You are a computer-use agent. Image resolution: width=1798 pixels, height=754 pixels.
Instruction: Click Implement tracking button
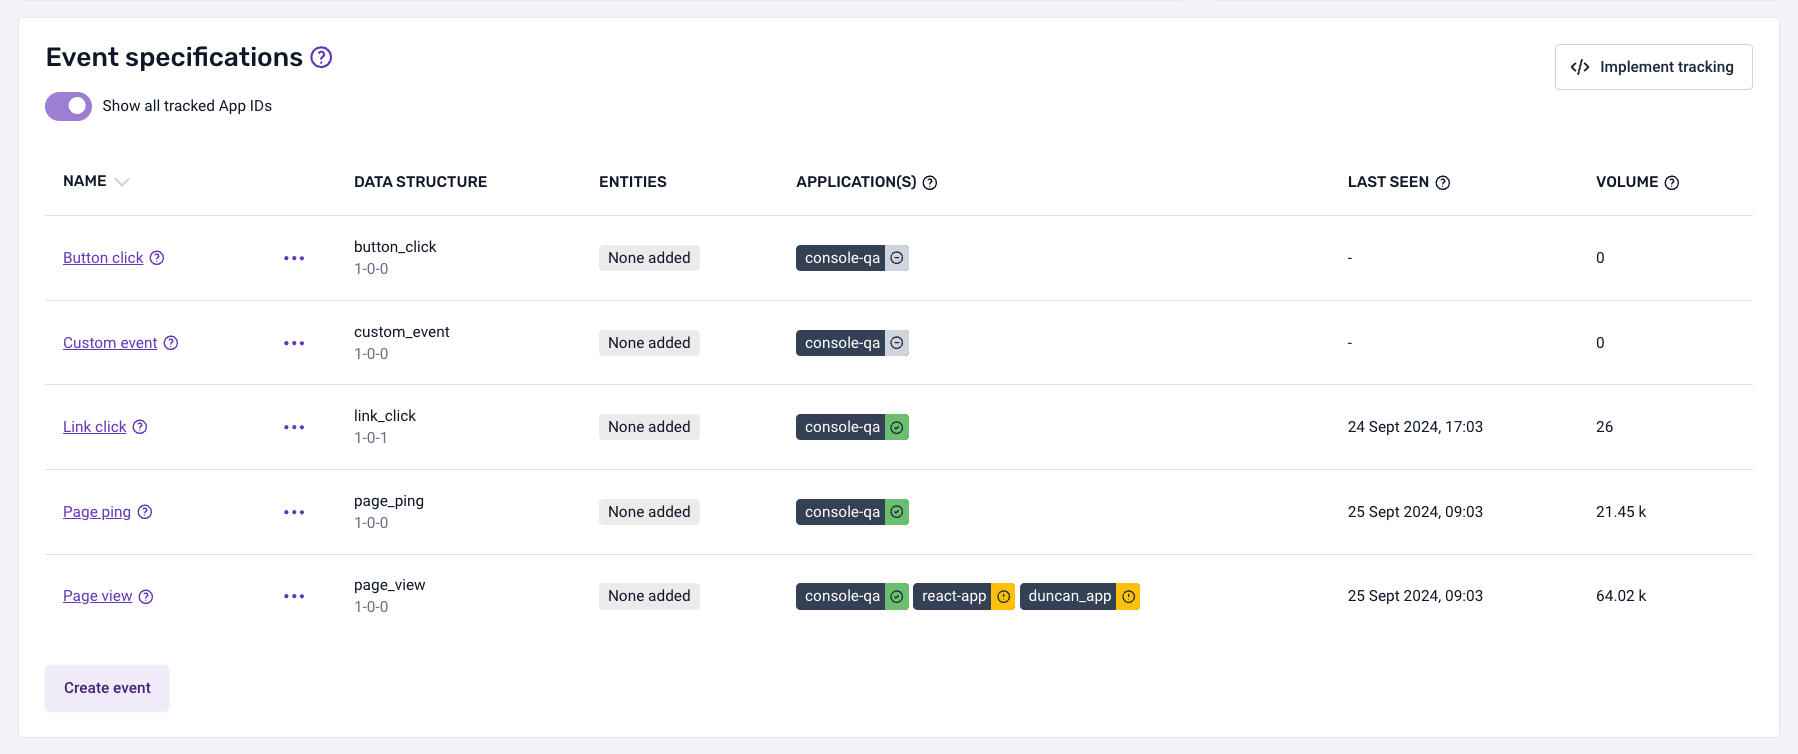click(x=1653, y=67)
